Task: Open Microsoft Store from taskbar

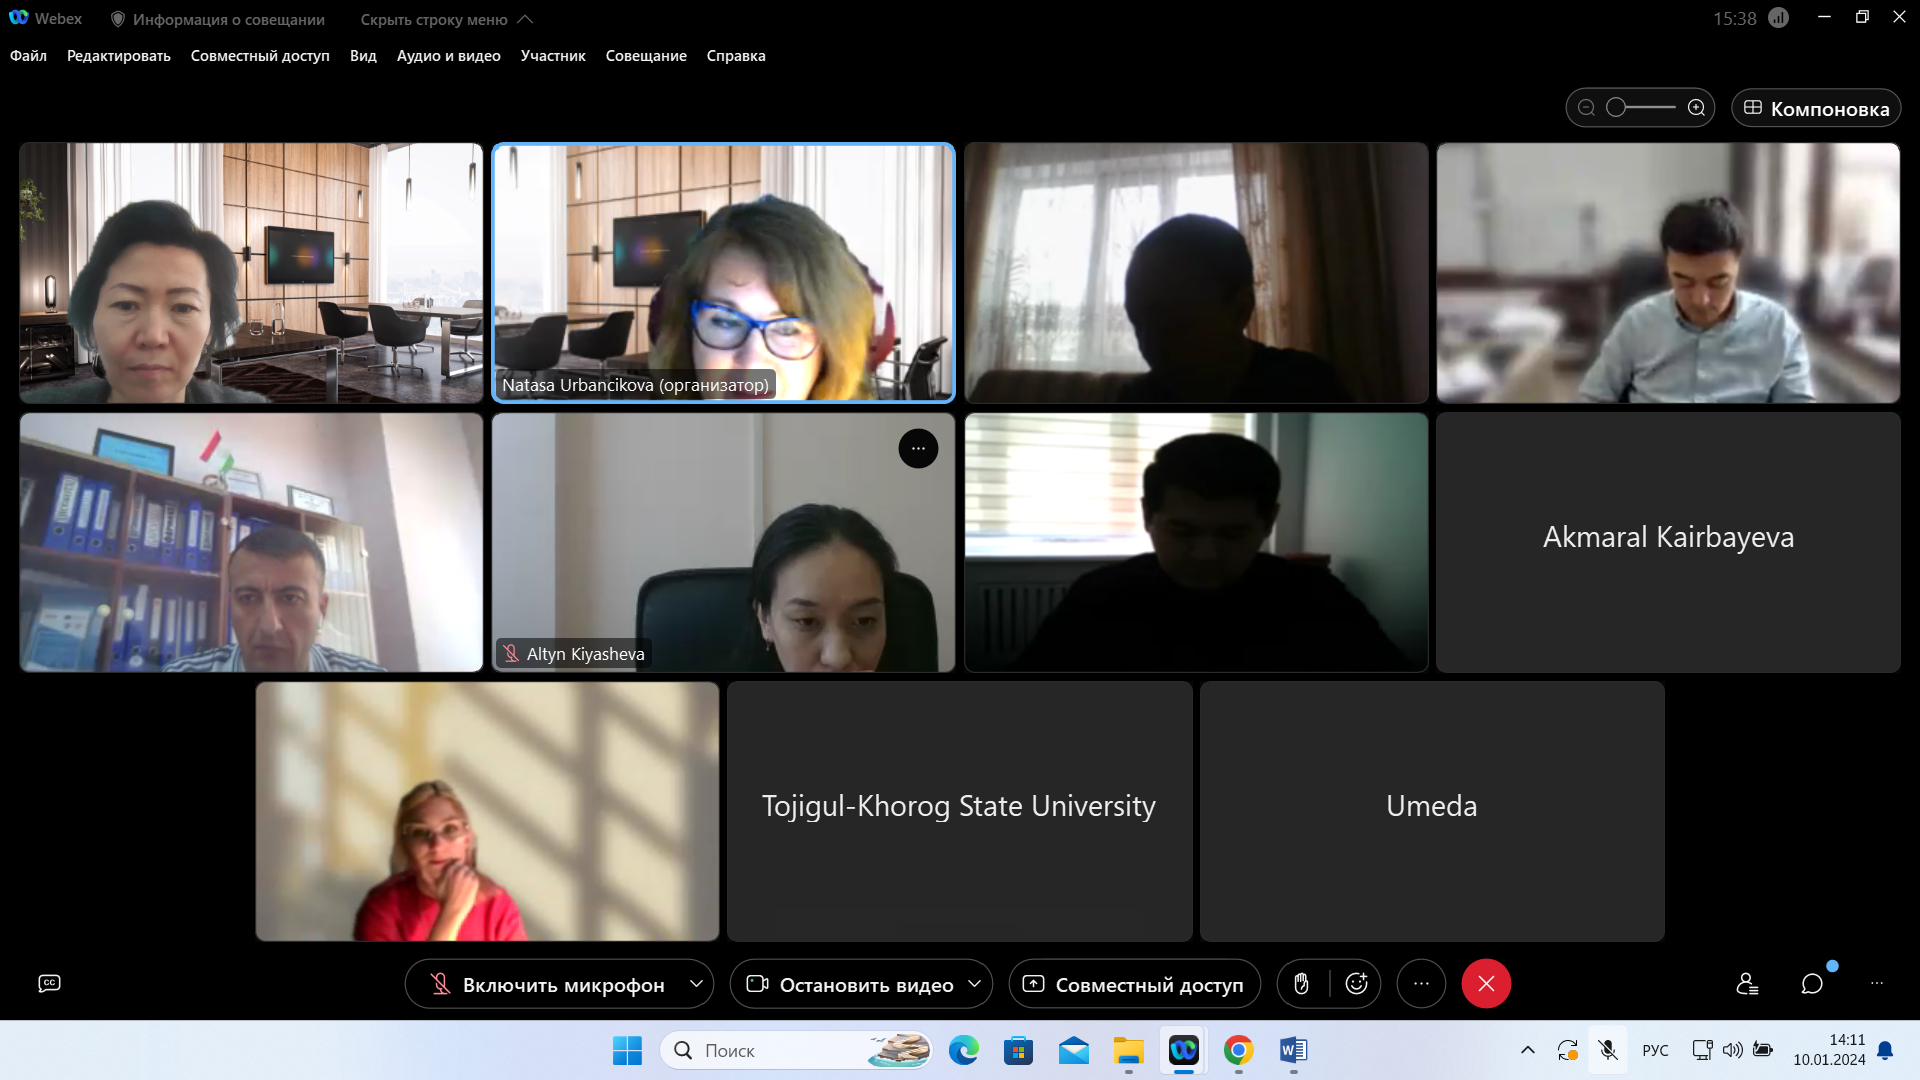Action: coord(1019,1050)
